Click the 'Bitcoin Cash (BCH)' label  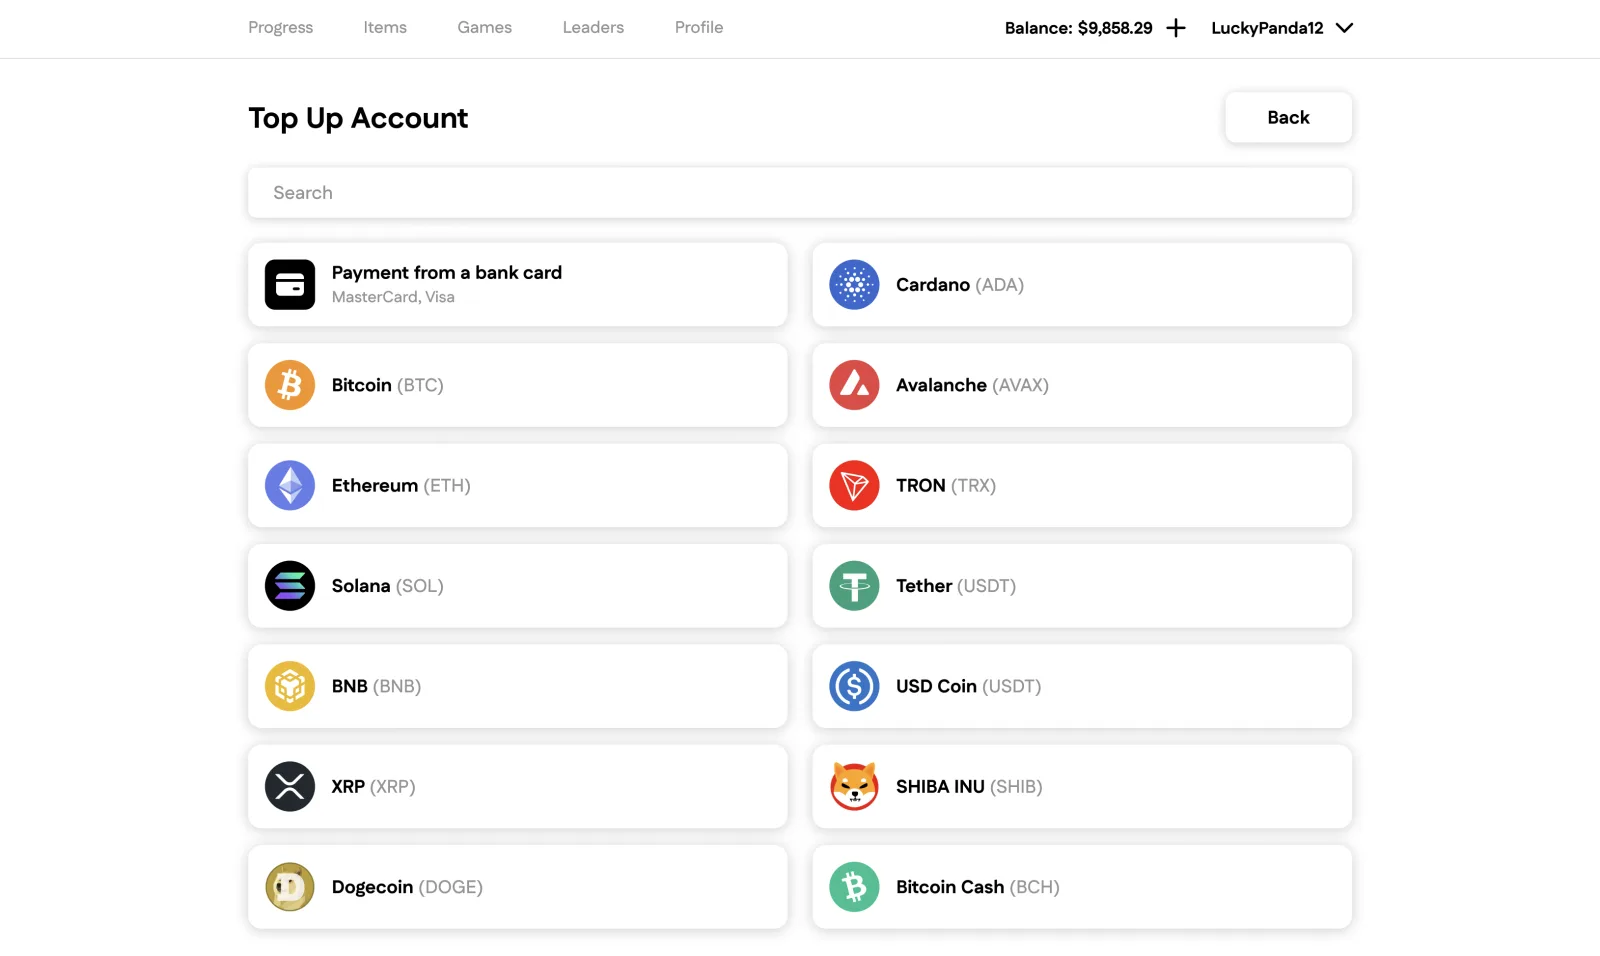[x=978, y=888]
